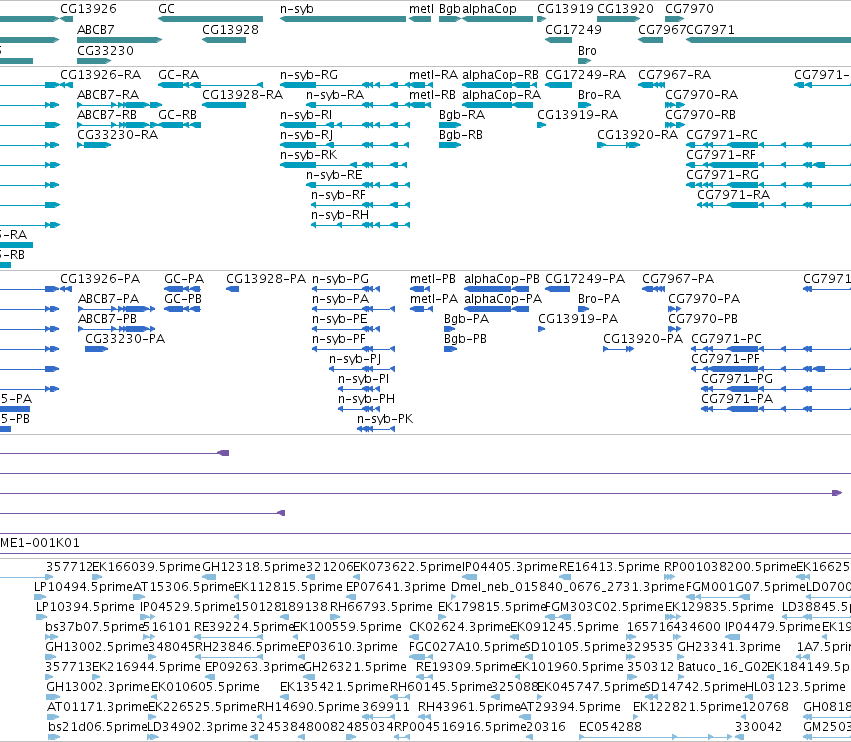This screenshot has width=851, height=742.
Task: Select the CG13928-RA transcript label
Action: click(x=243, y=94)
